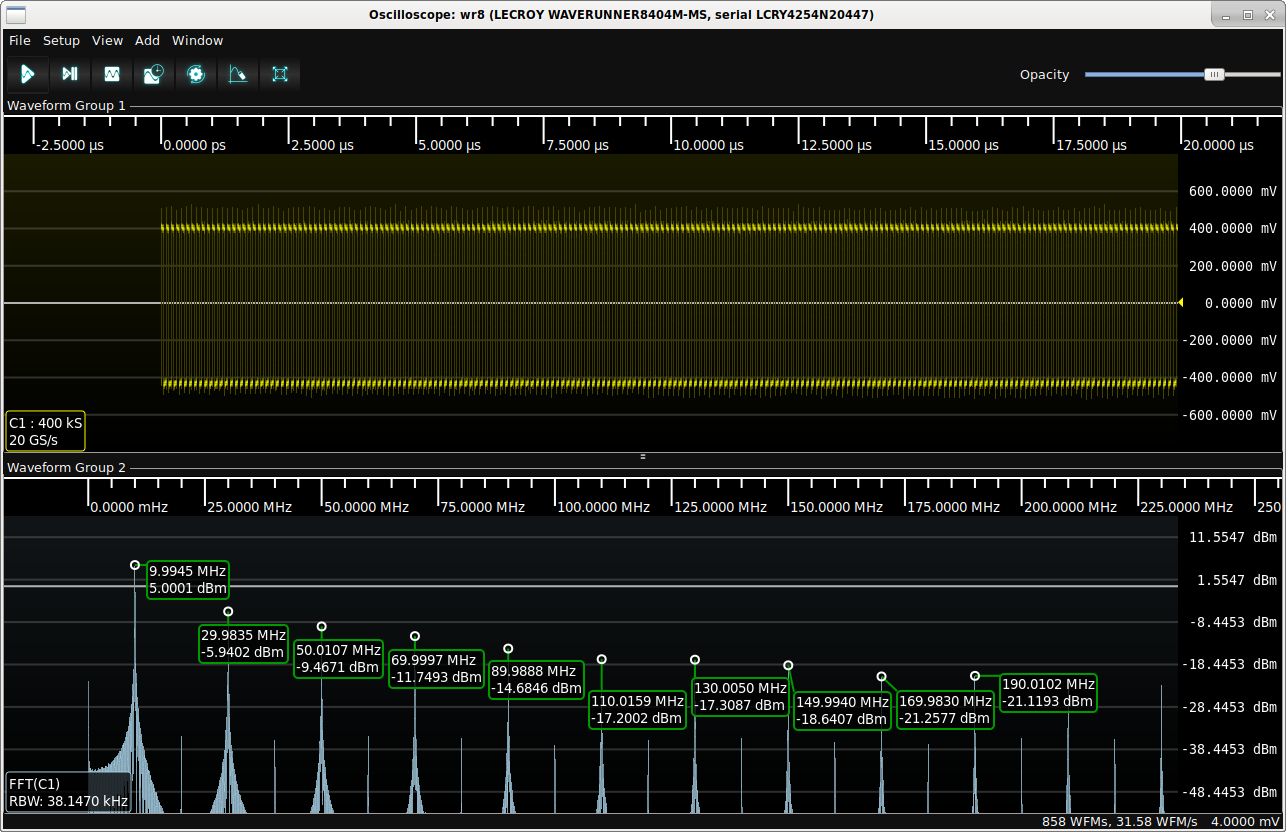The width and height of the screenshot is (1286, 832).
Task: Click the gear refresh settings icon
Action: [195, 74]
